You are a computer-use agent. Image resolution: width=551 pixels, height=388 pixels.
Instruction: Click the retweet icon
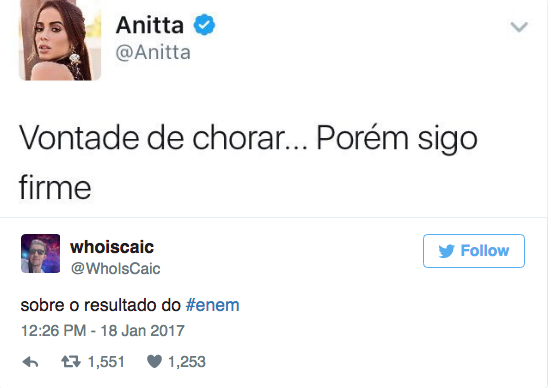click(x=71, y=361)
